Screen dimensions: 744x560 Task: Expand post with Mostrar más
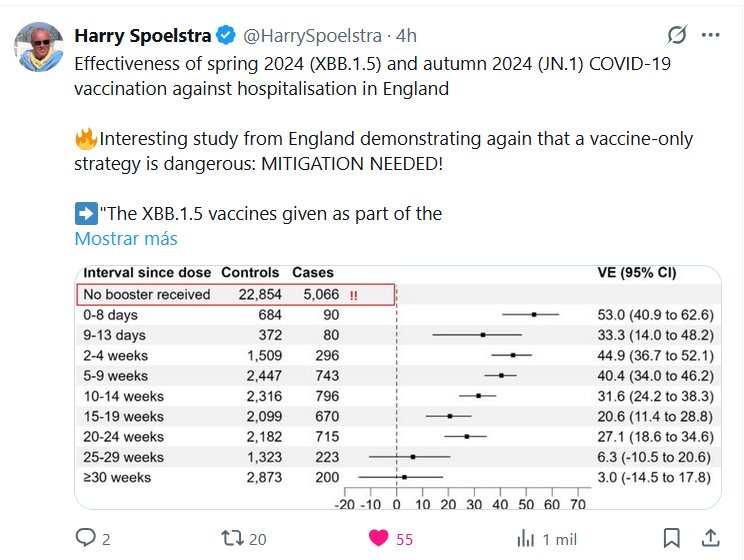click(126, 239)
